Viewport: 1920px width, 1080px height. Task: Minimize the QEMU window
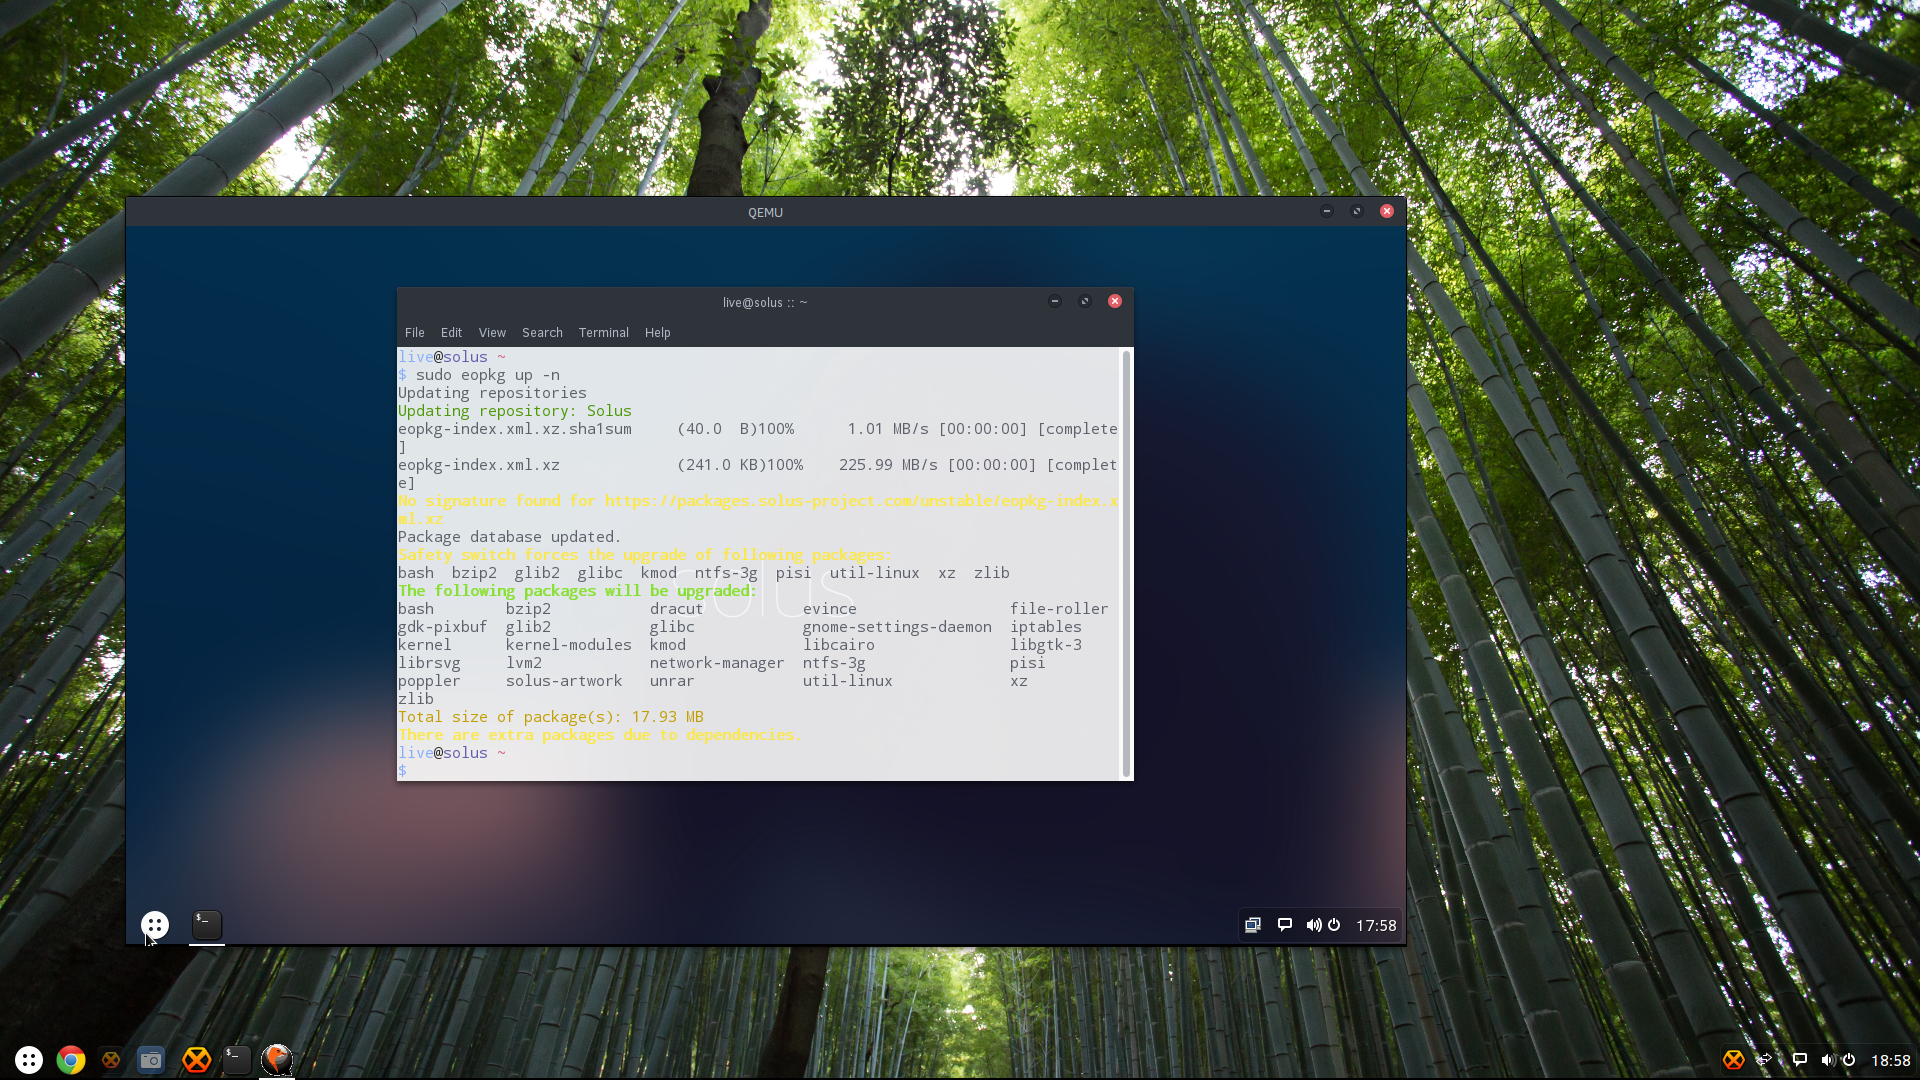1327,211
